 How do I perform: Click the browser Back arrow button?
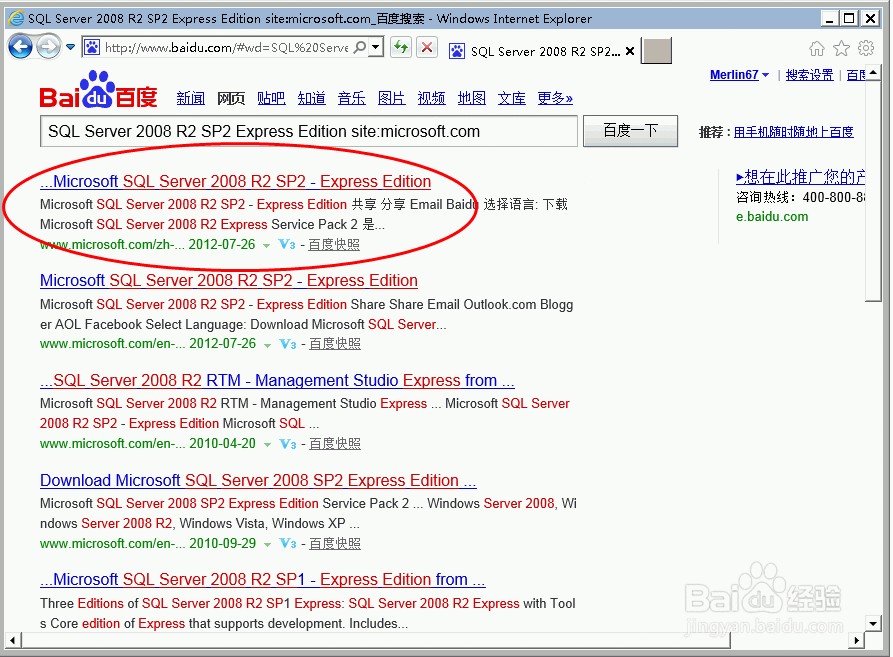[21, 47]
